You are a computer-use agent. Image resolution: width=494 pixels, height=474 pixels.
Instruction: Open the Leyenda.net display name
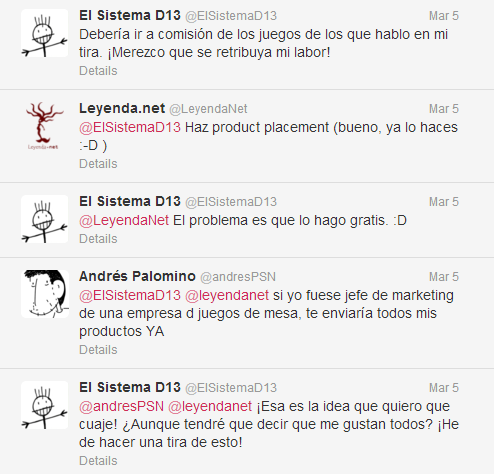(122, 108)
